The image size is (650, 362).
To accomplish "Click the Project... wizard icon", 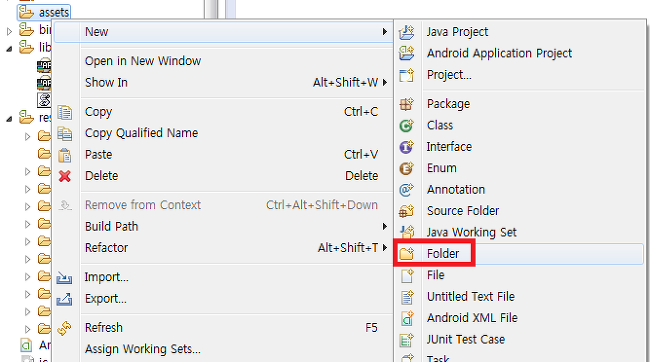I will (x=406, y=75).
